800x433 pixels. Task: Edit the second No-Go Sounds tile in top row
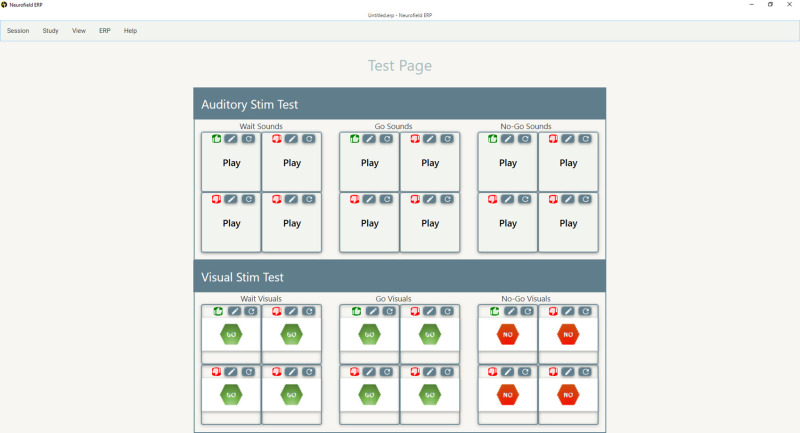[x=568, y=139]
